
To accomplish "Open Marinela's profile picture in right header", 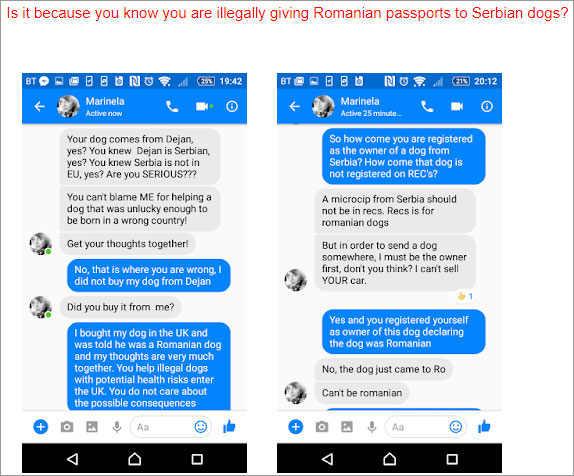I will pos(323,106).
